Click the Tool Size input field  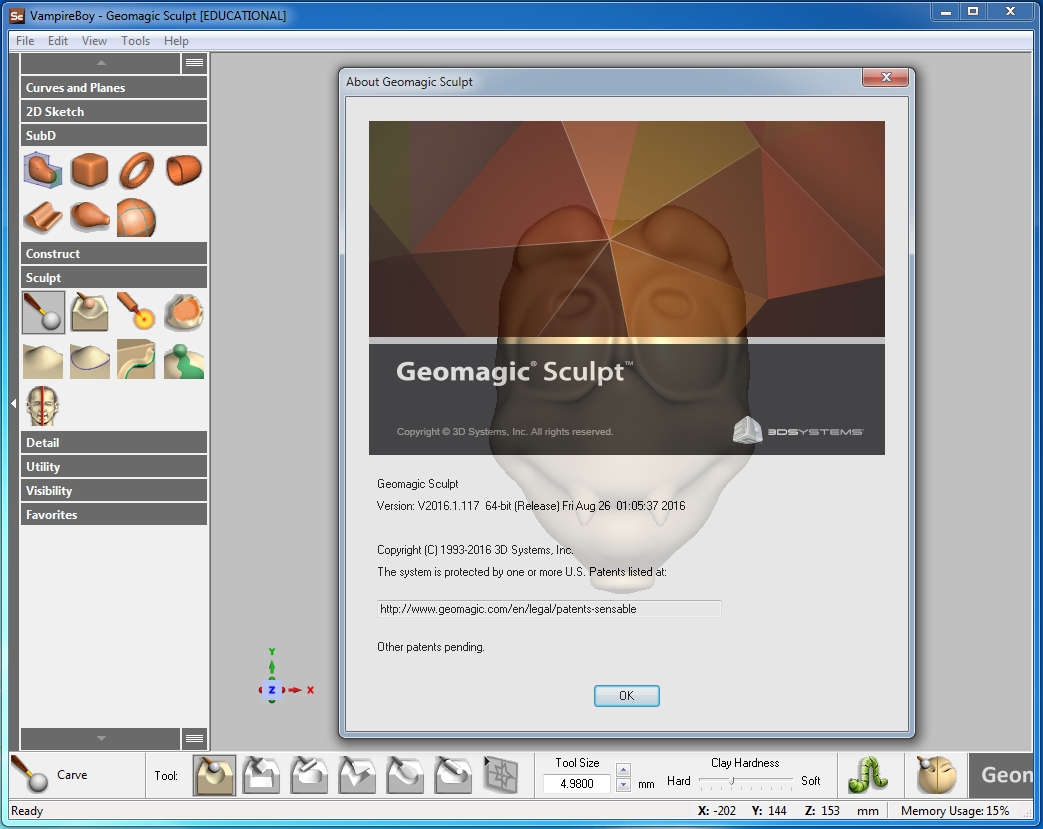point(577,784)
